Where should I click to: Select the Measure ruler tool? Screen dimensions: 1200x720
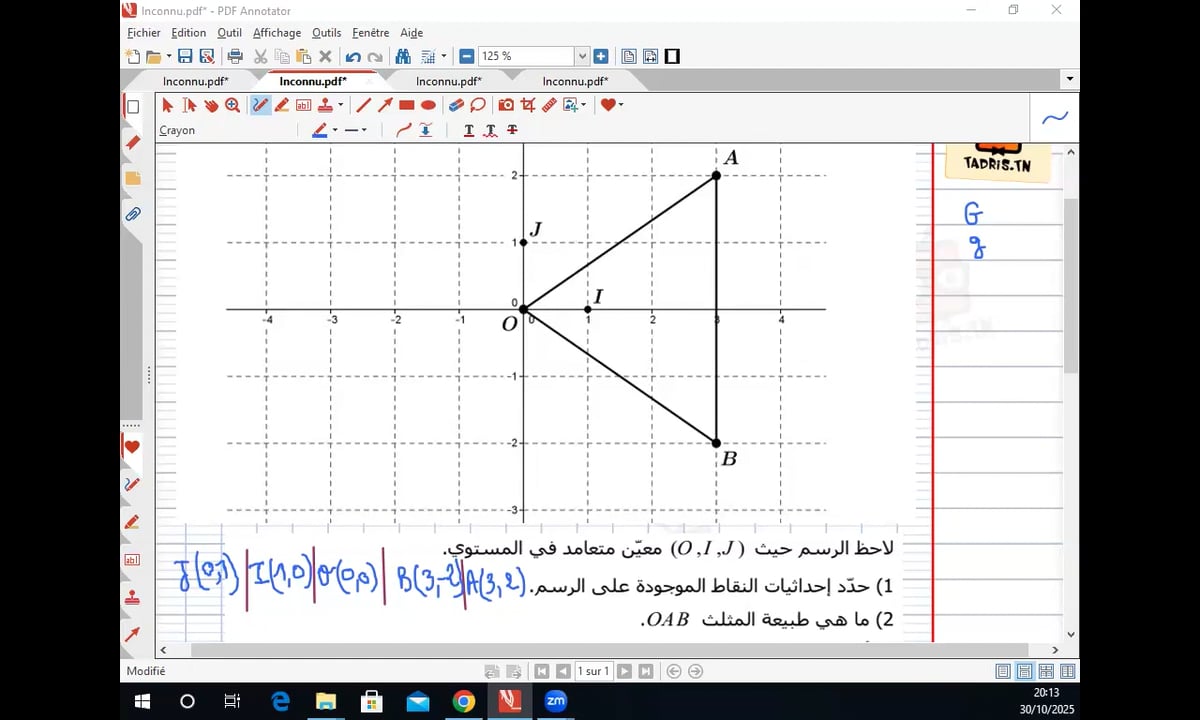coord(549,105)
